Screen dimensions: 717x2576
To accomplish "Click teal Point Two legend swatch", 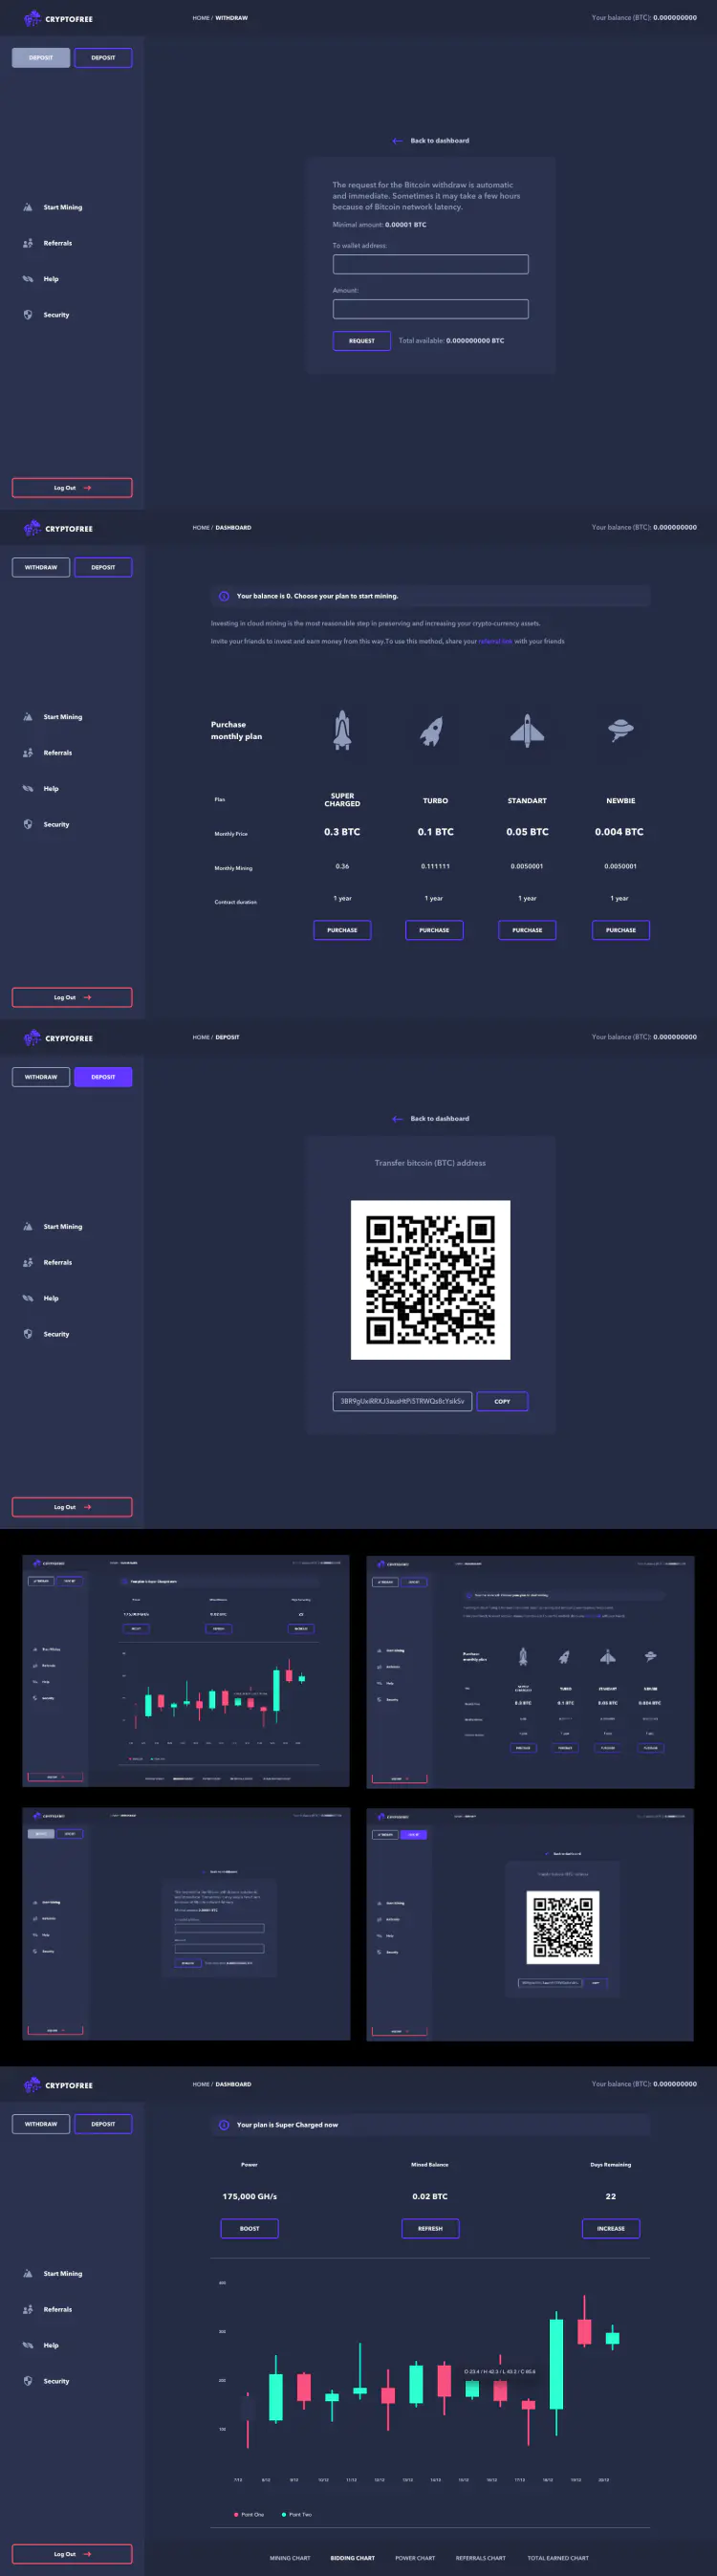I will [284, 2514].
